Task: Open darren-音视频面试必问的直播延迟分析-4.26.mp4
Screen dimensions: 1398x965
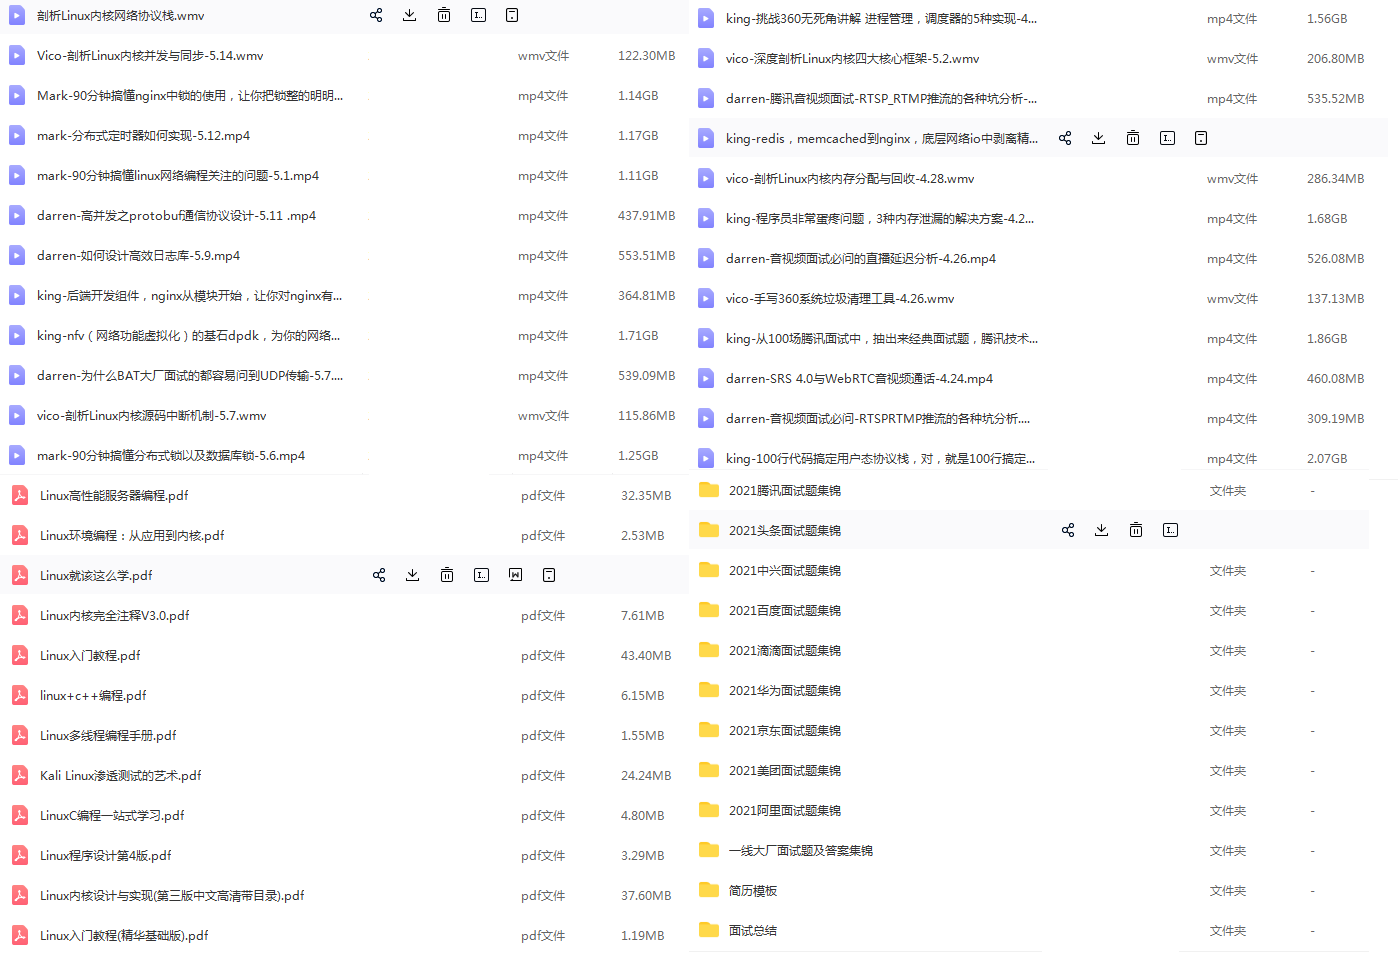Action: (x=861, y=258)
